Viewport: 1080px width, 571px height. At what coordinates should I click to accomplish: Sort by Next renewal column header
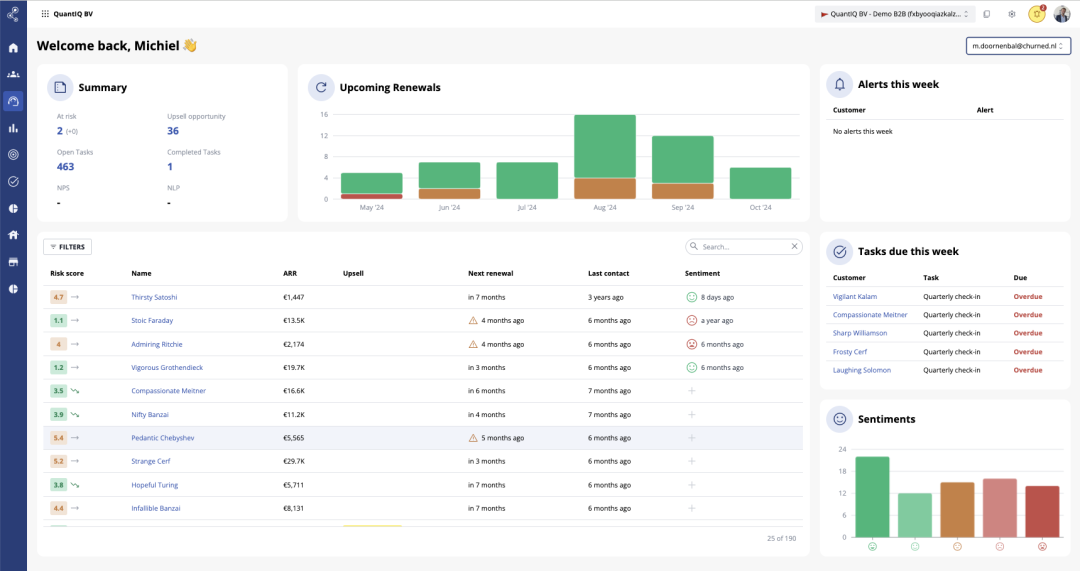coord(490,273)
